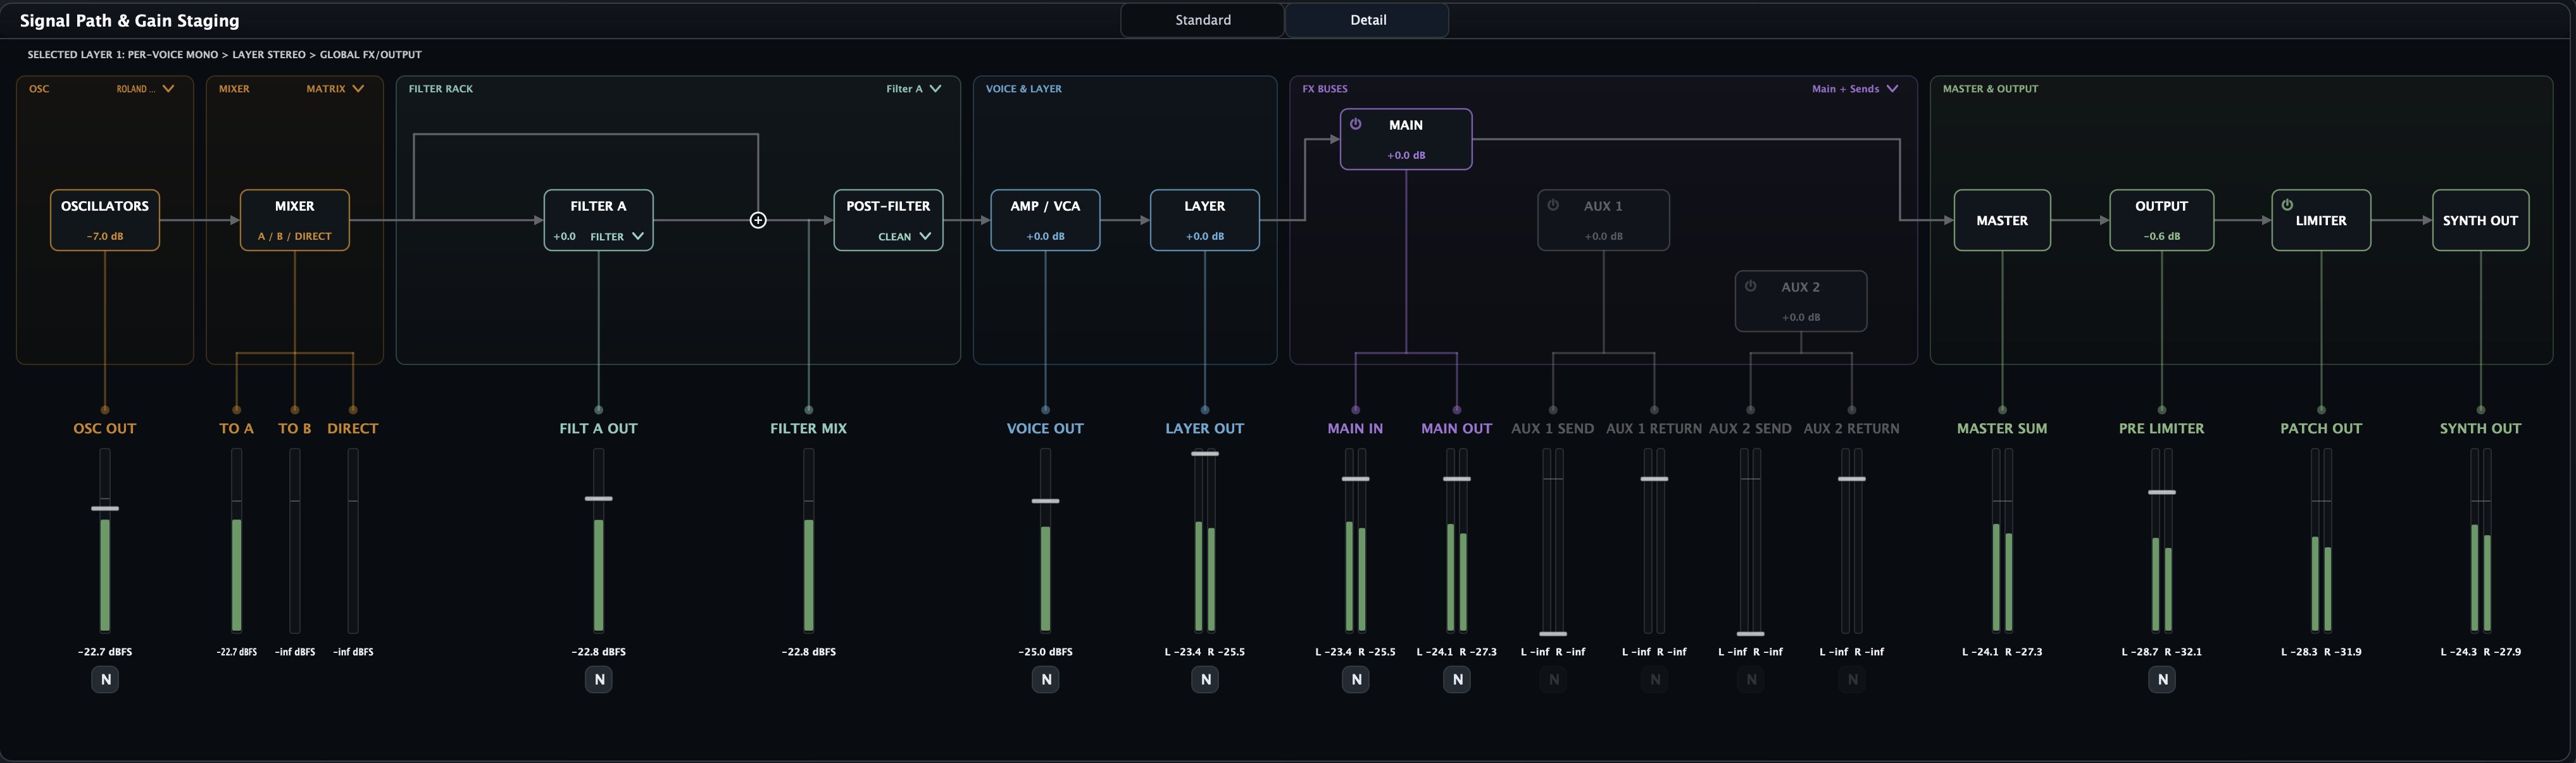Toggle the LIMITER power icon
Image resolution: width=2576 pixels, height=763 pixels.
[2287, 204]
